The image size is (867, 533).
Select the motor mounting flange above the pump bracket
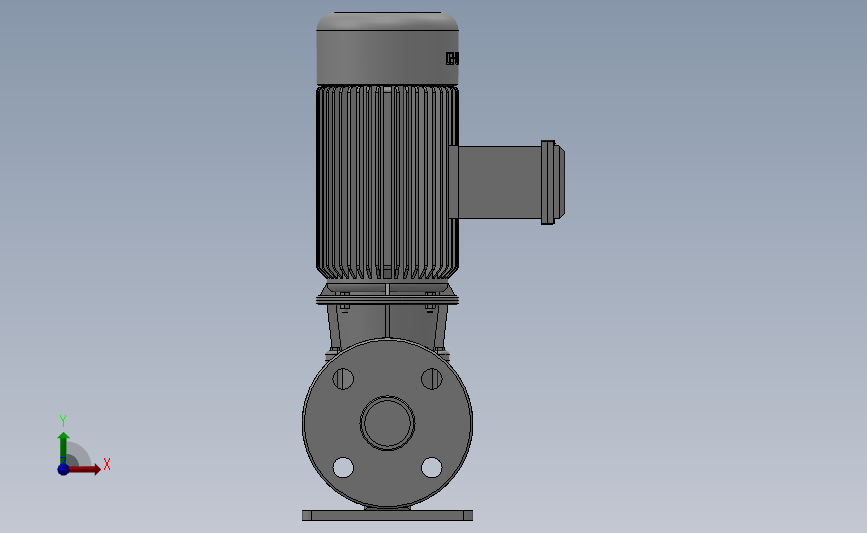(387, 300)
